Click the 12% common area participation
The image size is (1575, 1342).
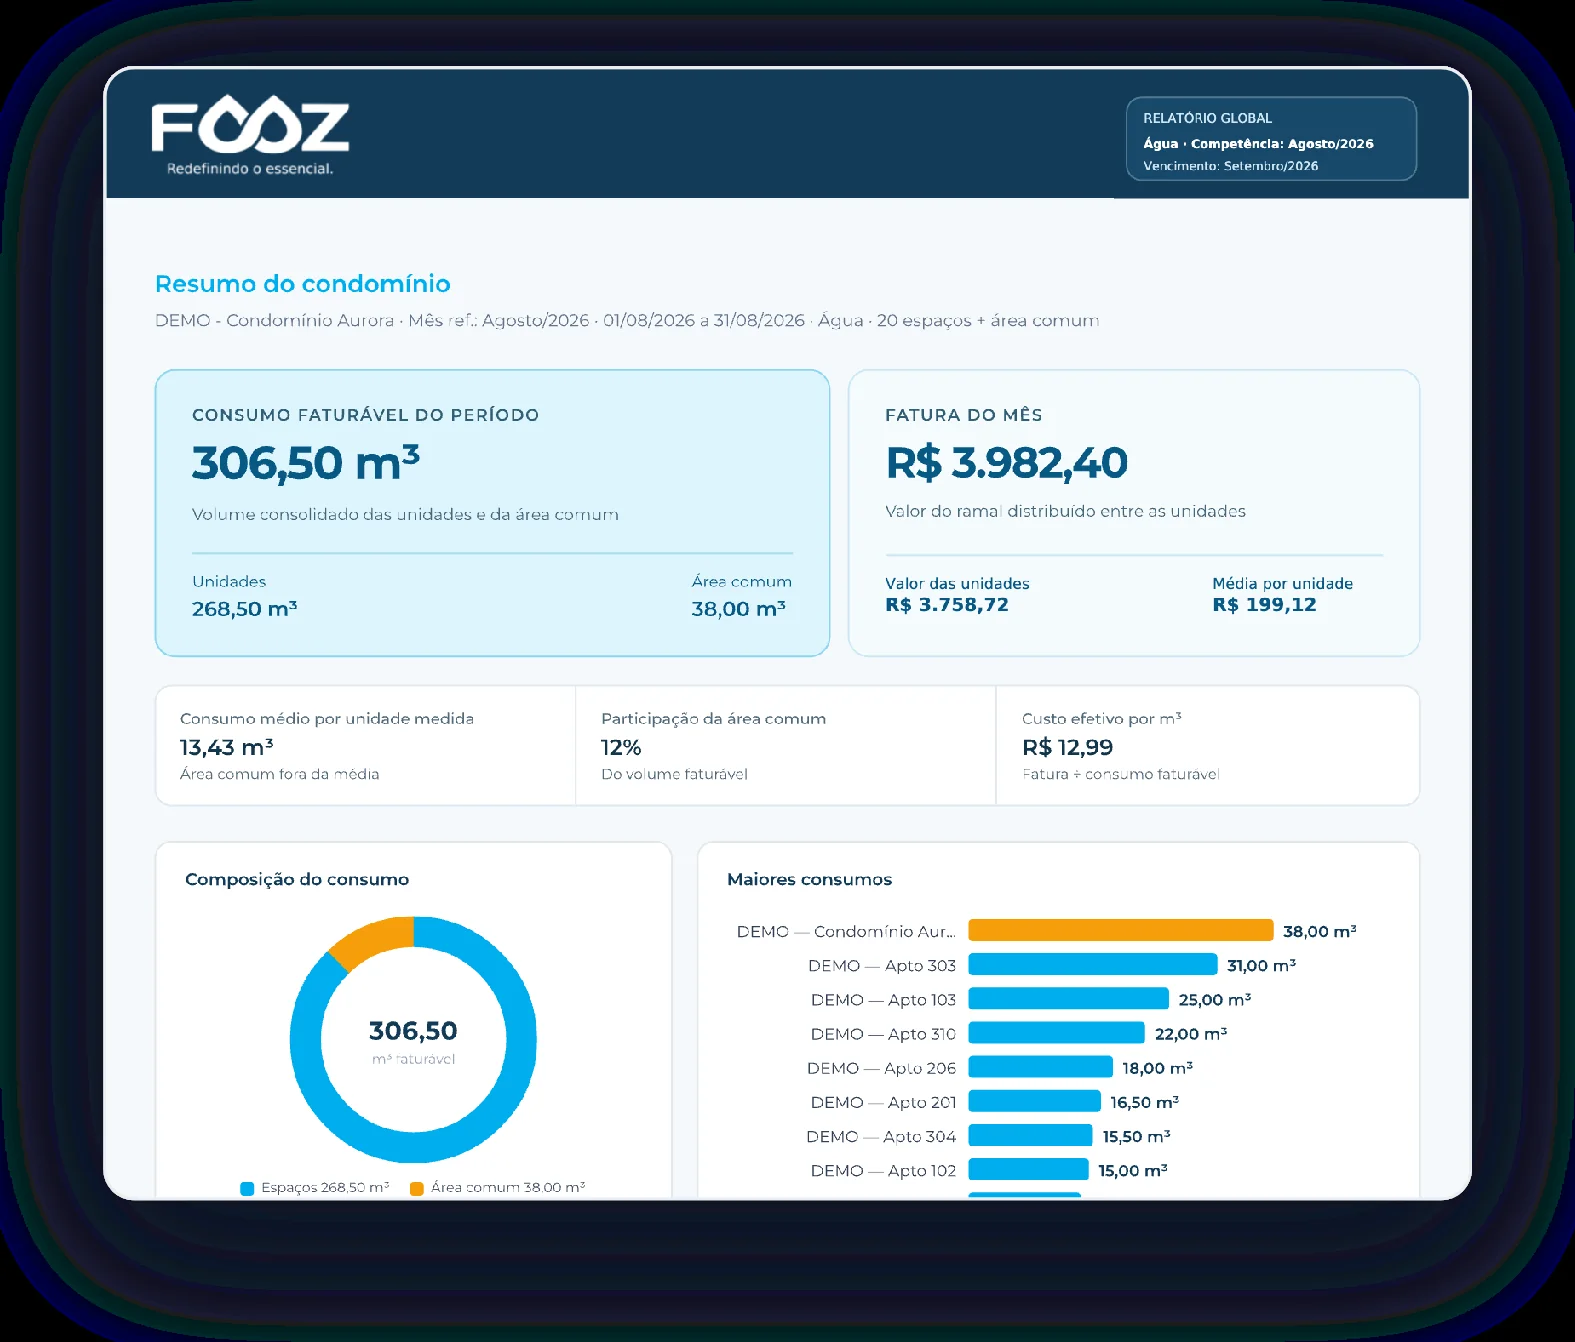click(x=621, y=748)
